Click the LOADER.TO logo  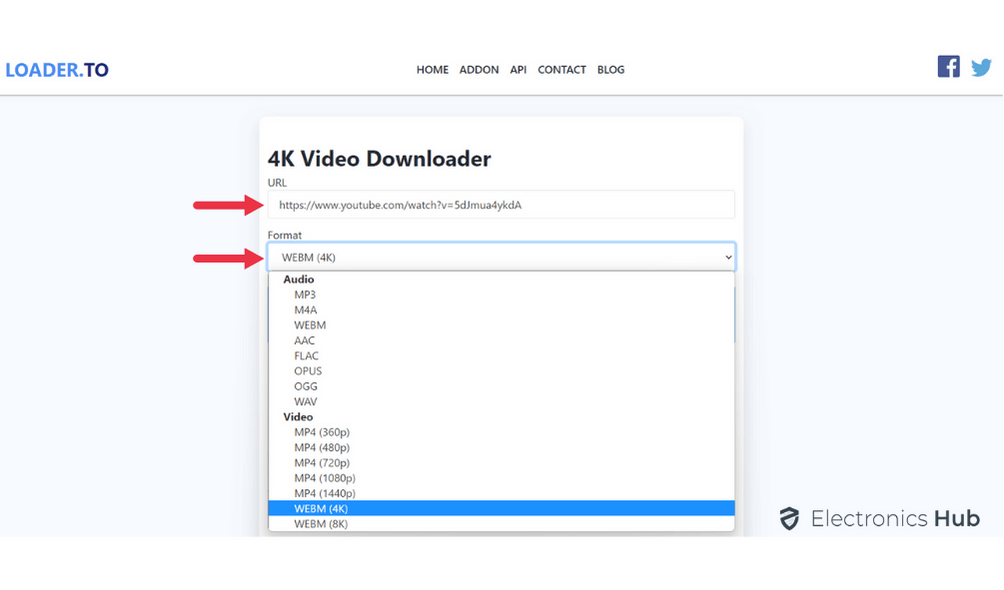[57, 70]
